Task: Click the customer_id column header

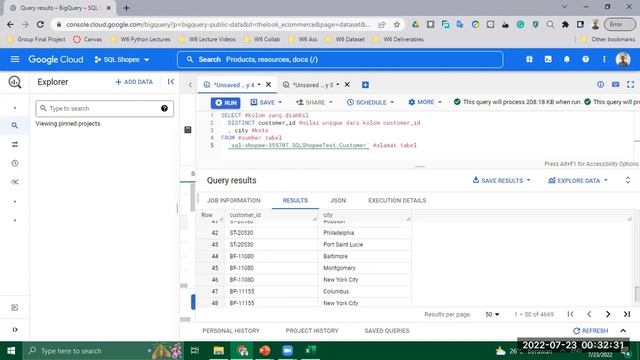Action: coord(271,215)
